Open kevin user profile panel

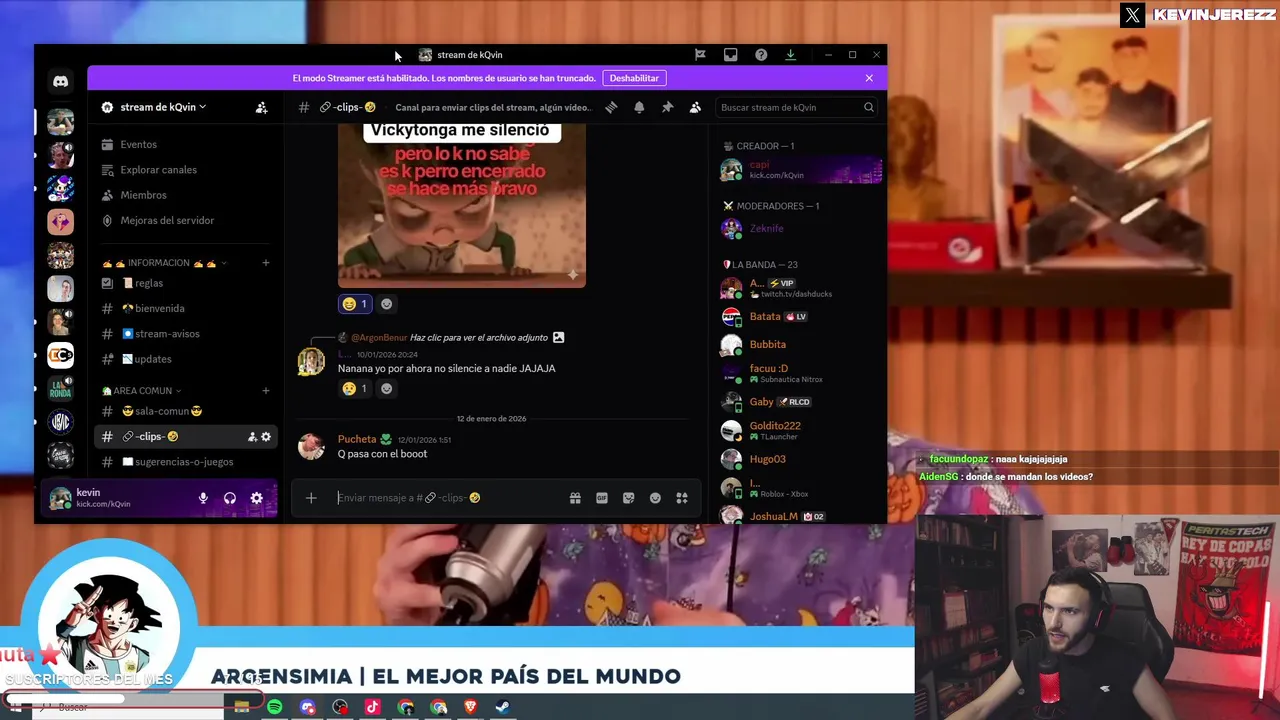coord(115,498)
